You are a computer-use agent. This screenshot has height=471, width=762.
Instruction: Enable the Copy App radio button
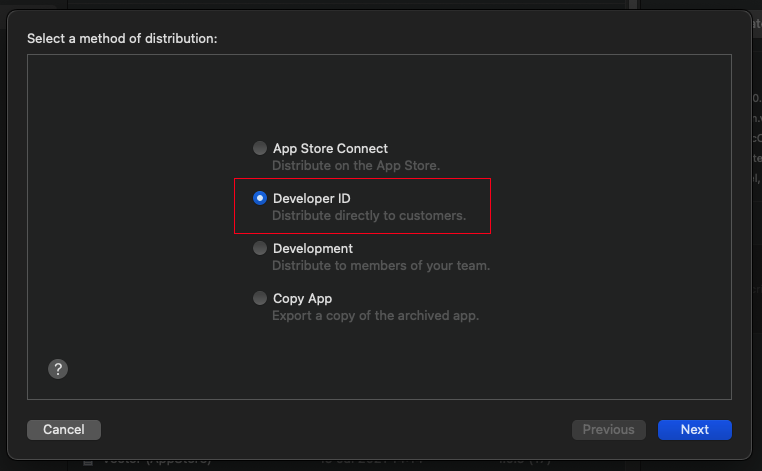(x=260, y=298)
